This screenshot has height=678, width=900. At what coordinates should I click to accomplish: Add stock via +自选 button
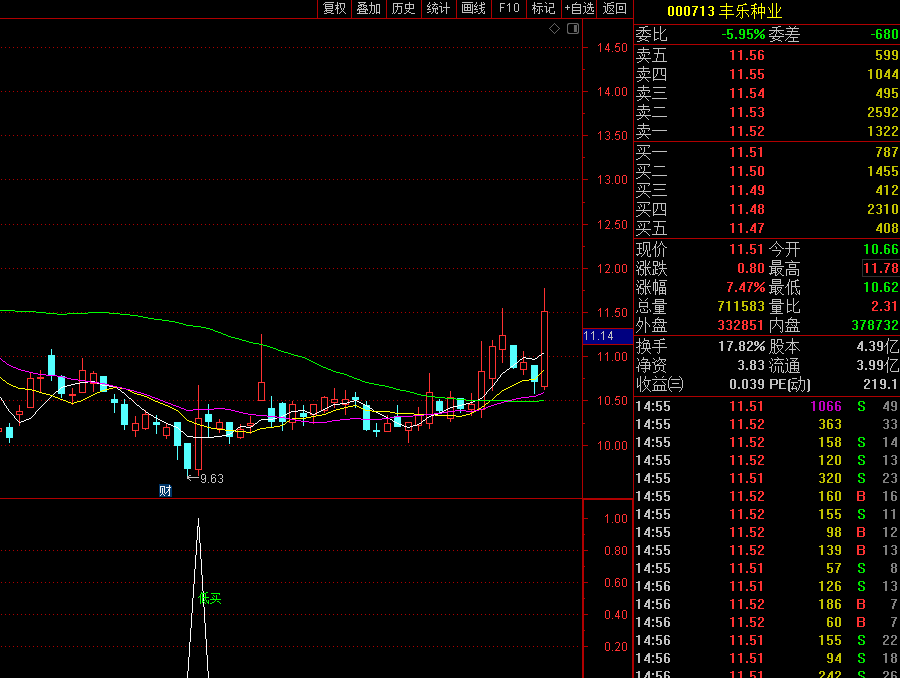579,9
